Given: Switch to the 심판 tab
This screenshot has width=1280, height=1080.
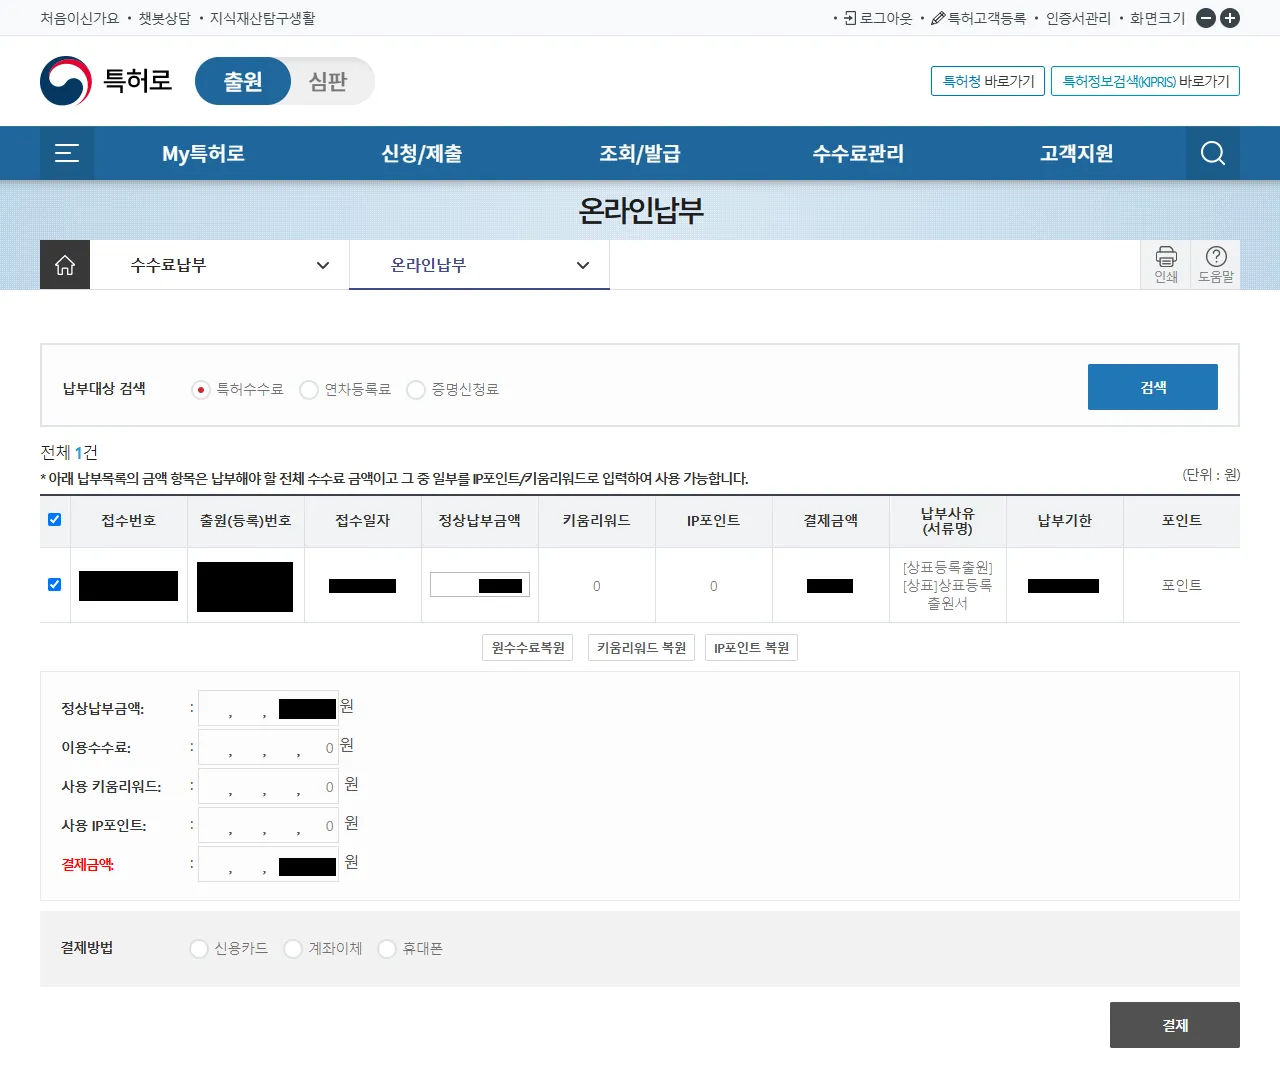Looking at the screenshot, I should 328,81.
